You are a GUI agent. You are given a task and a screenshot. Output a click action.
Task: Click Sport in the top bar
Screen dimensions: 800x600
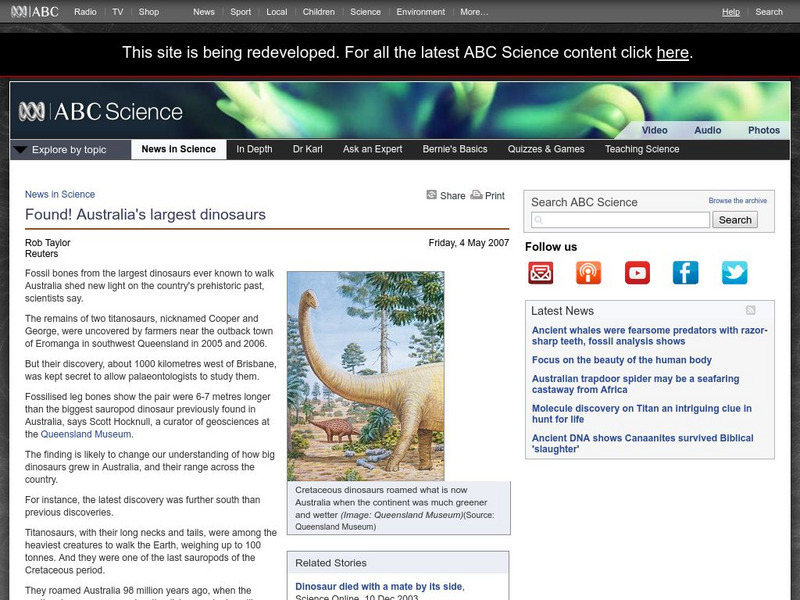pyautogui.click(x=240, y=12)
